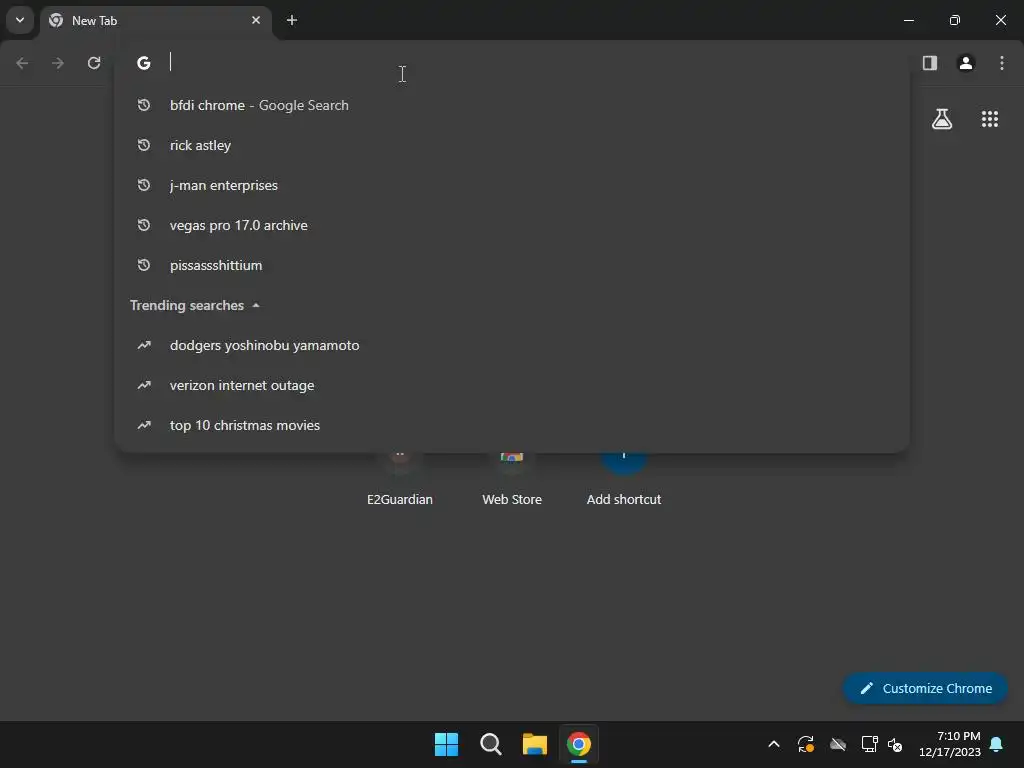Click history icon beside pissassshittium

coord(144,265)
